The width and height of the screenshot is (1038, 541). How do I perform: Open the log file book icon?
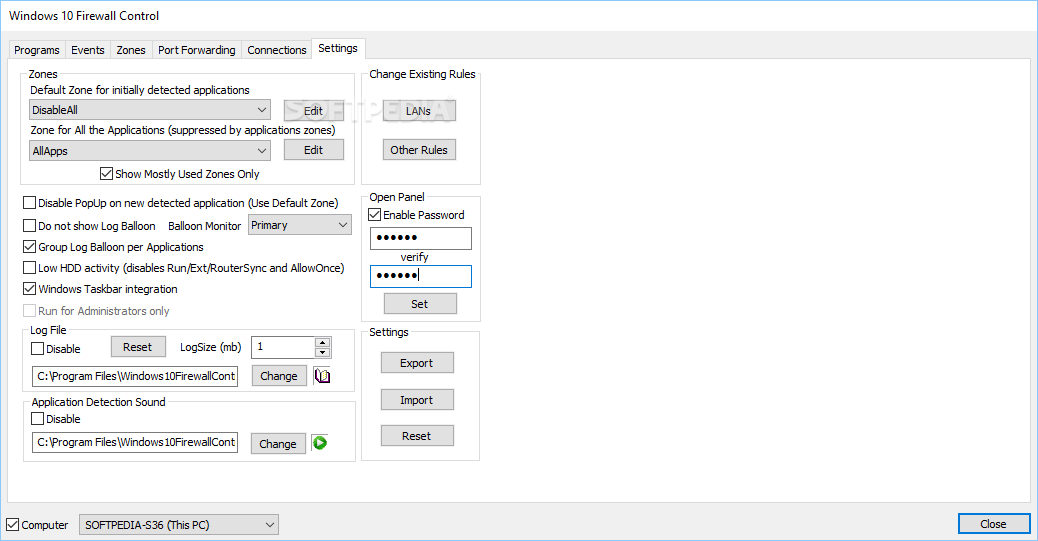click(x=322, y=376)
